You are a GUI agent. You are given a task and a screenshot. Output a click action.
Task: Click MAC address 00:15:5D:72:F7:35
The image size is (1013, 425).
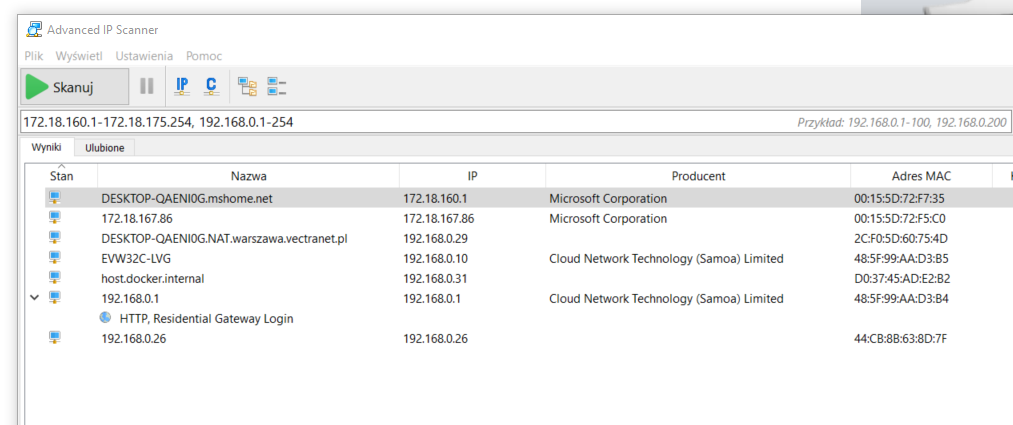[x=899, y=199]
